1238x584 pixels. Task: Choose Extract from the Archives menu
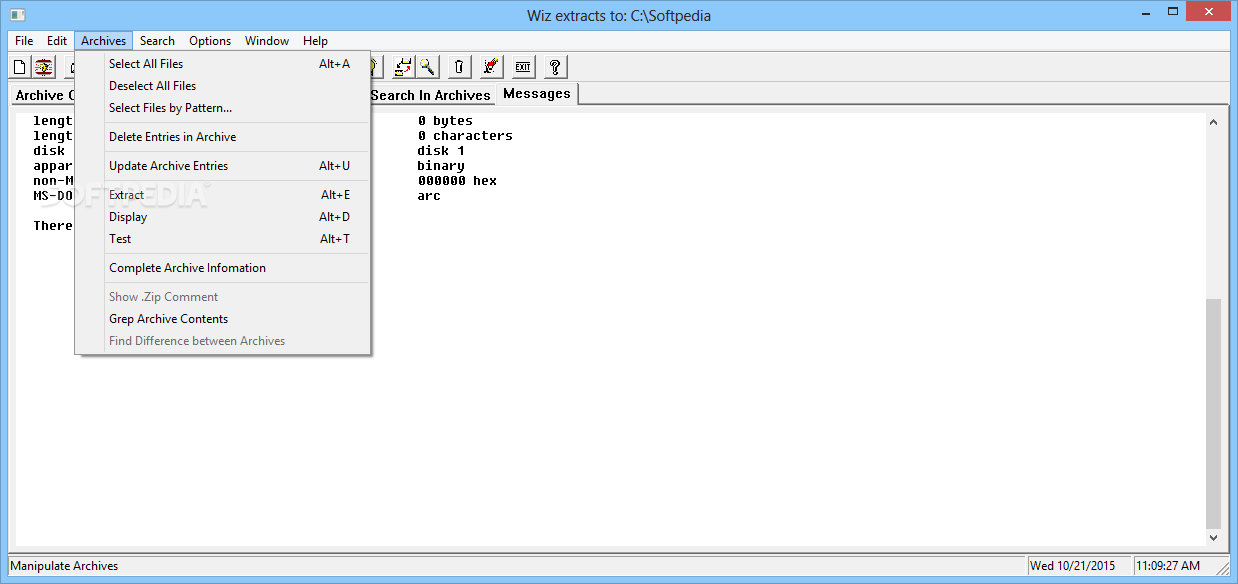click(223, 195)
